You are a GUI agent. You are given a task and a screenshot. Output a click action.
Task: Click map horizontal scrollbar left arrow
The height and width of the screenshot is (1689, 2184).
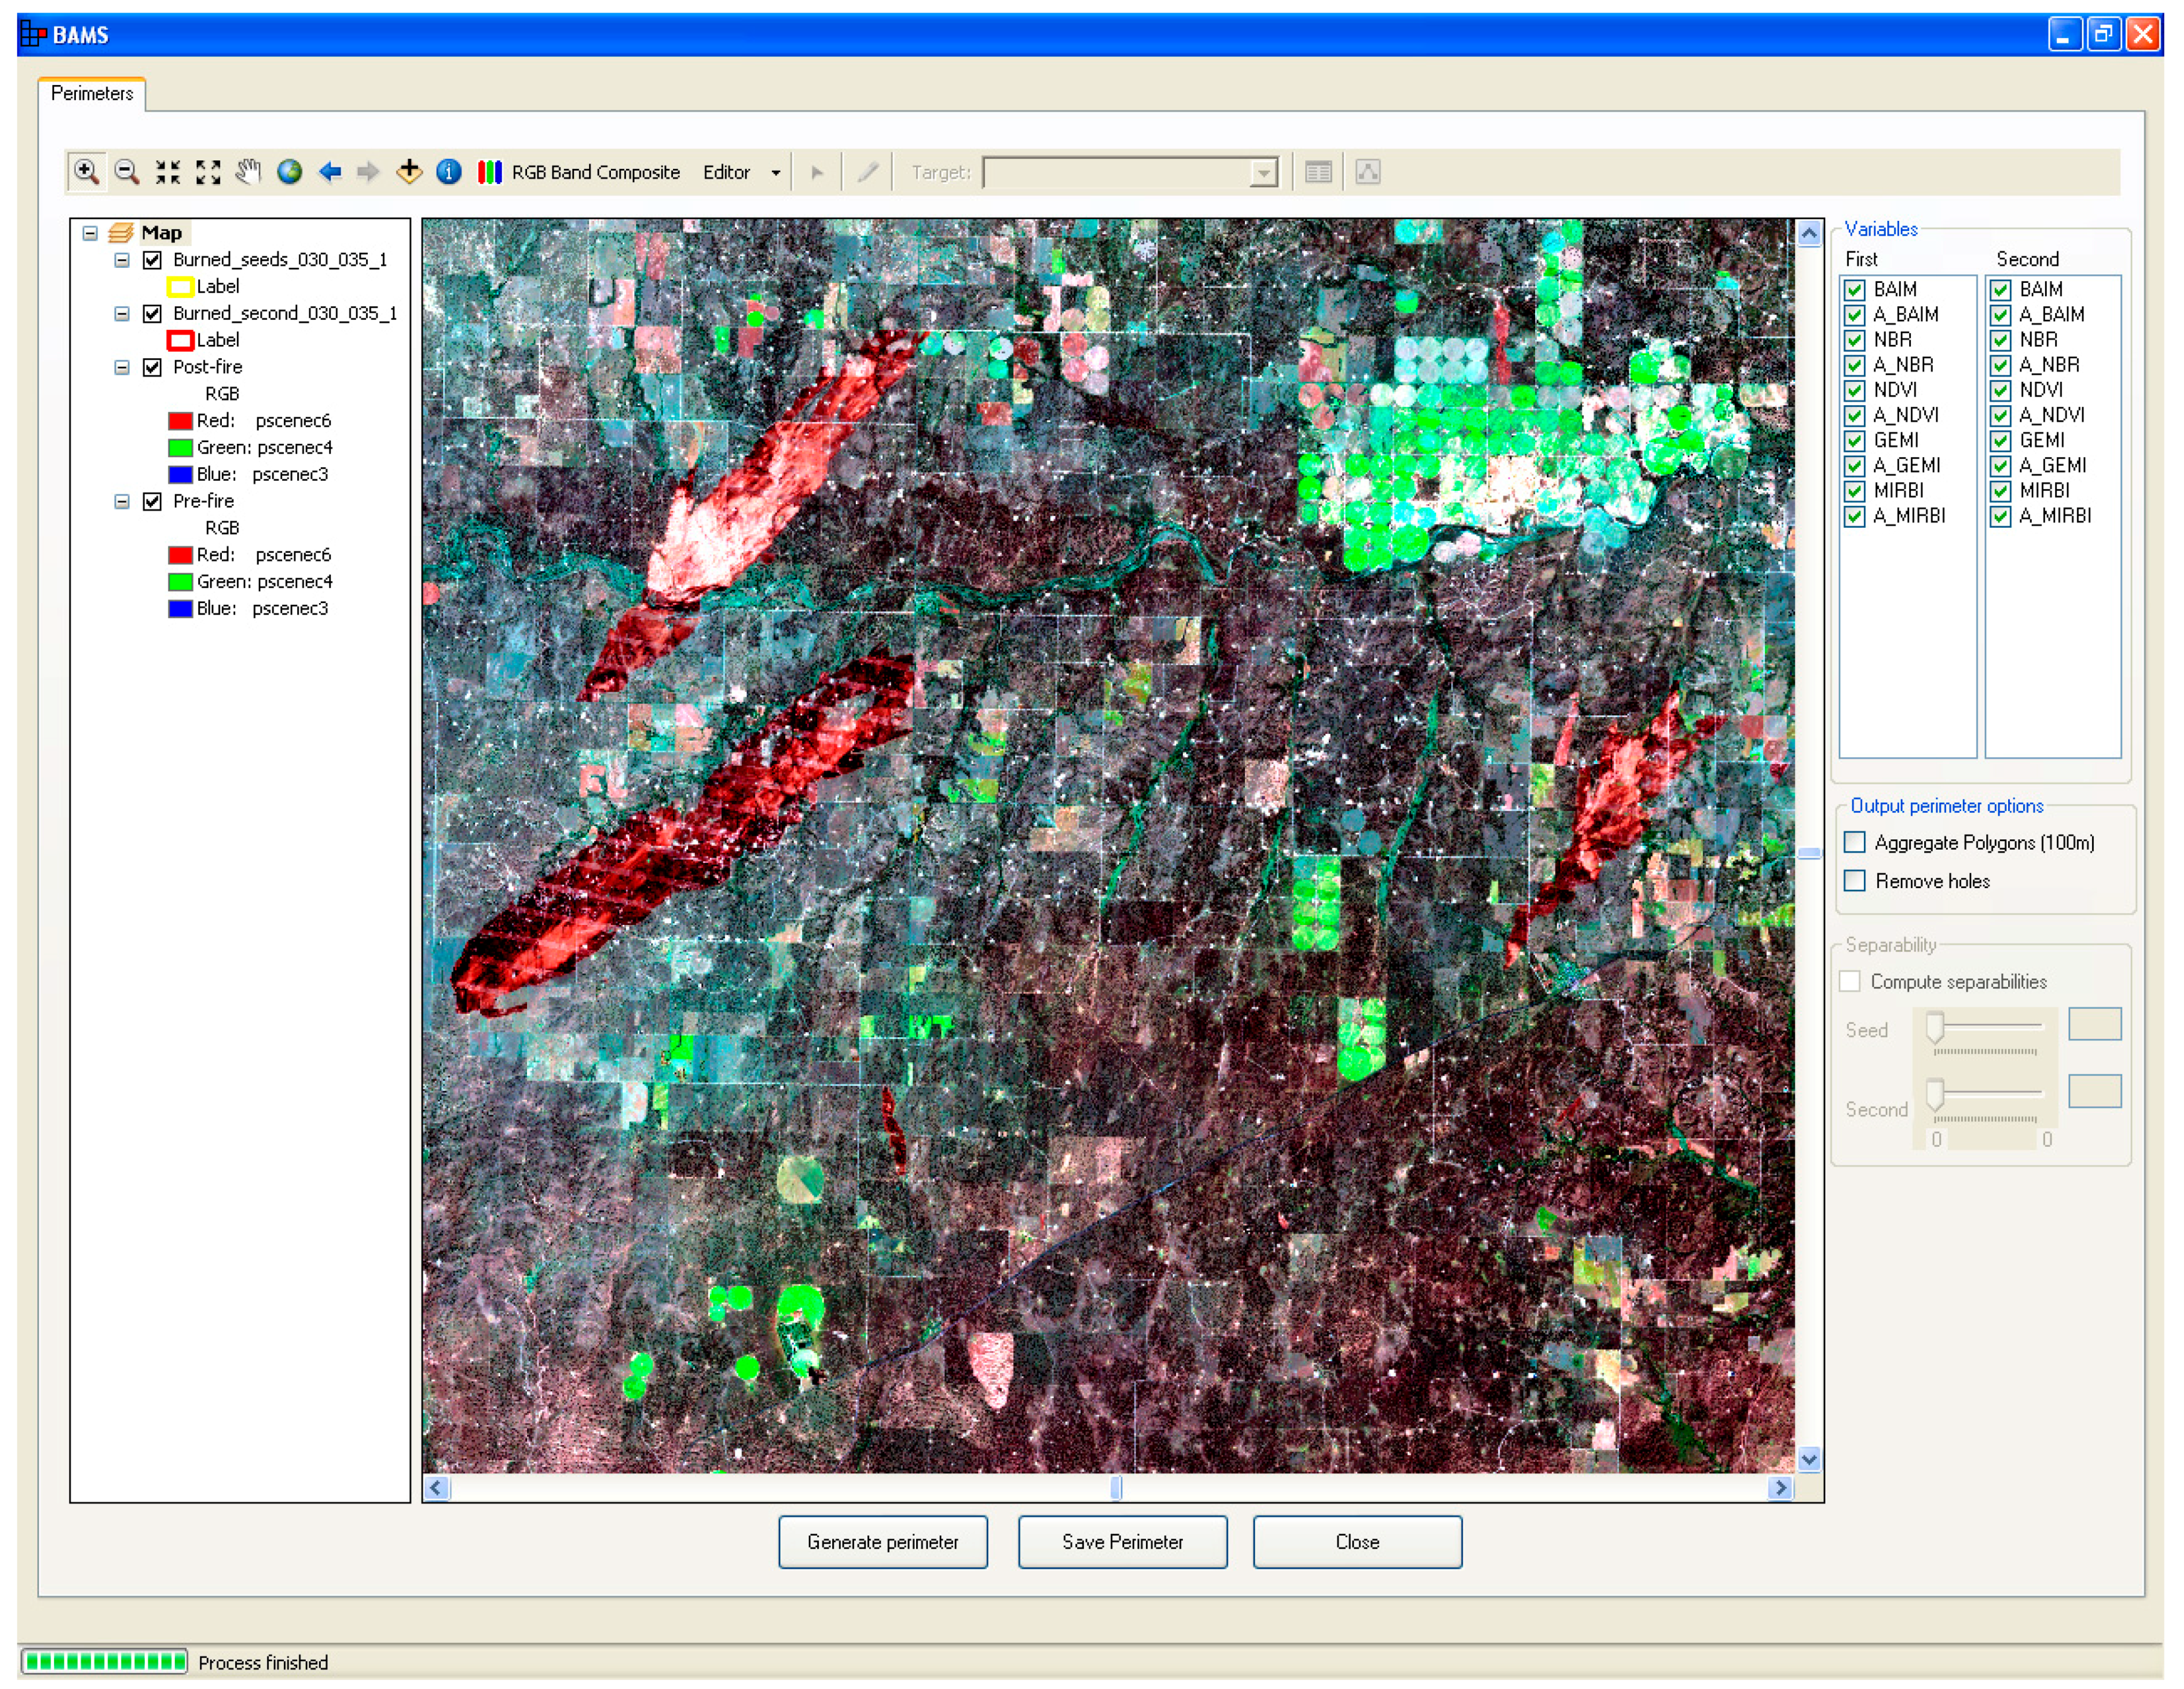pyautogui.click(x=436, y=1489)
